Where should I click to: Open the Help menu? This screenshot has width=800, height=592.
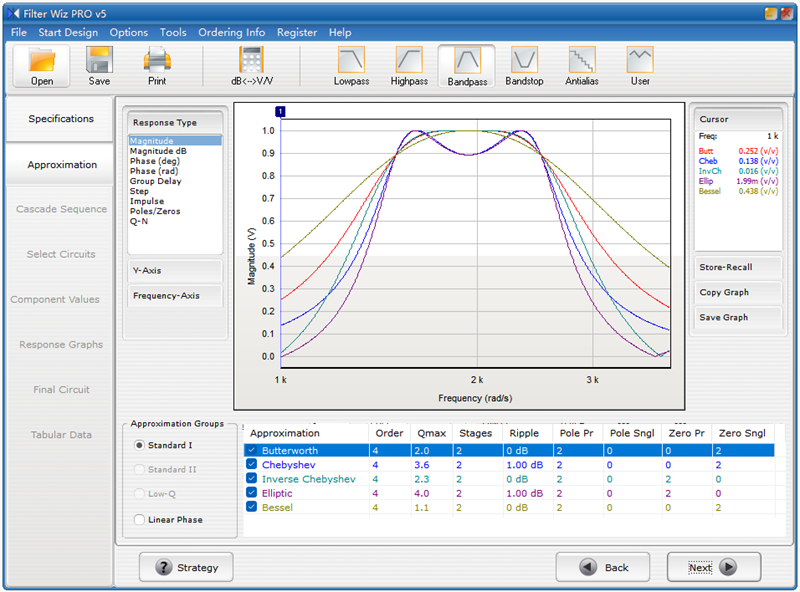pos(340,32)
